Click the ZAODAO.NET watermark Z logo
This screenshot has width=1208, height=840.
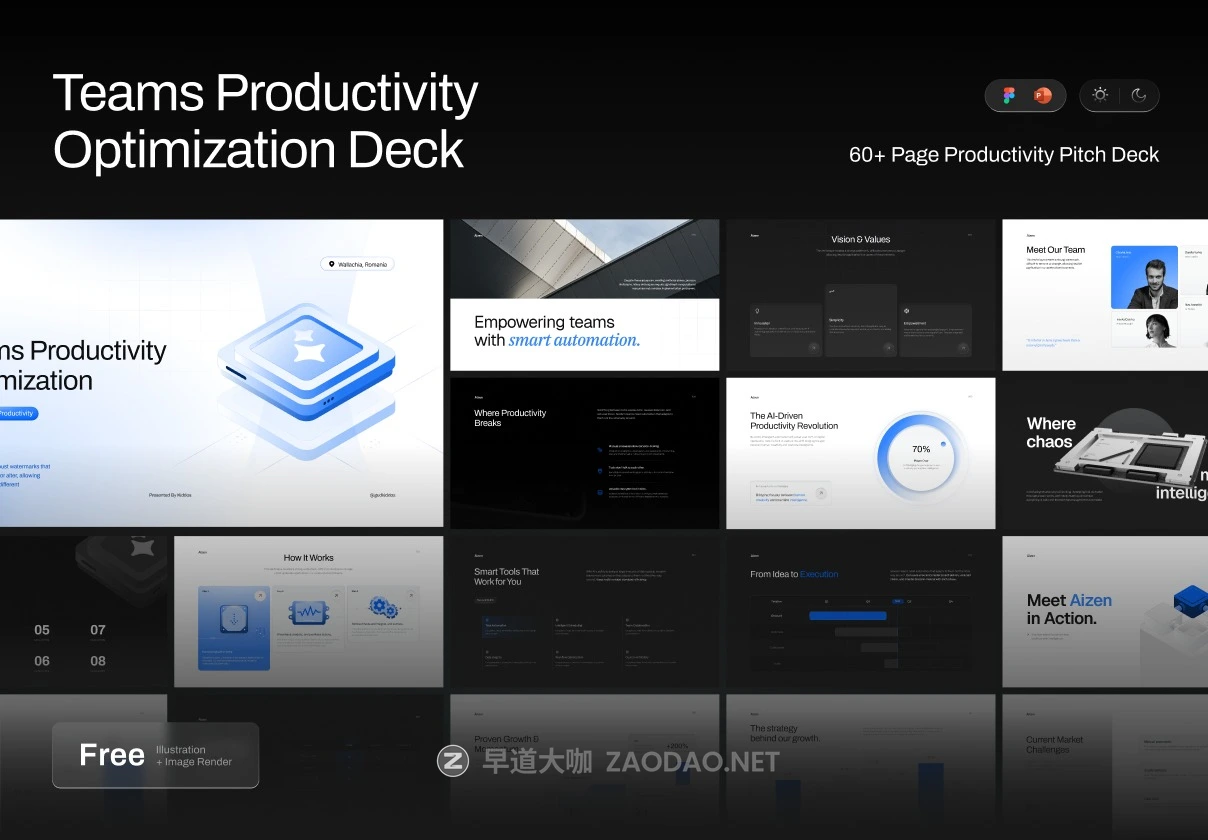coord(453,762)
